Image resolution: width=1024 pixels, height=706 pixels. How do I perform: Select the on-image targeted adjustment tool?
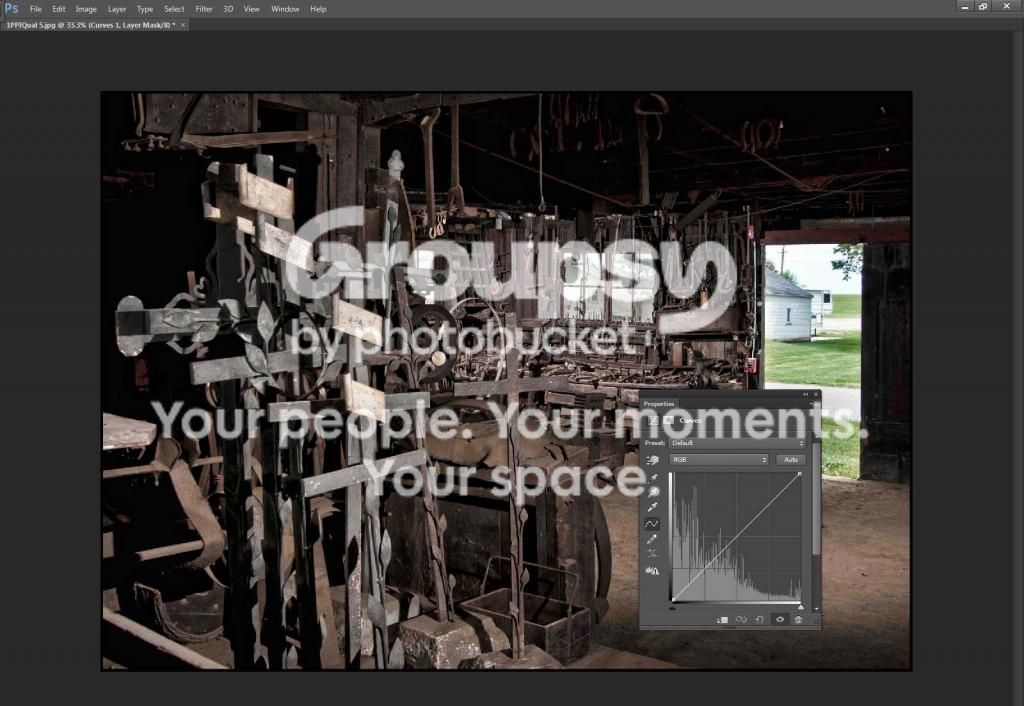(652, 460)
